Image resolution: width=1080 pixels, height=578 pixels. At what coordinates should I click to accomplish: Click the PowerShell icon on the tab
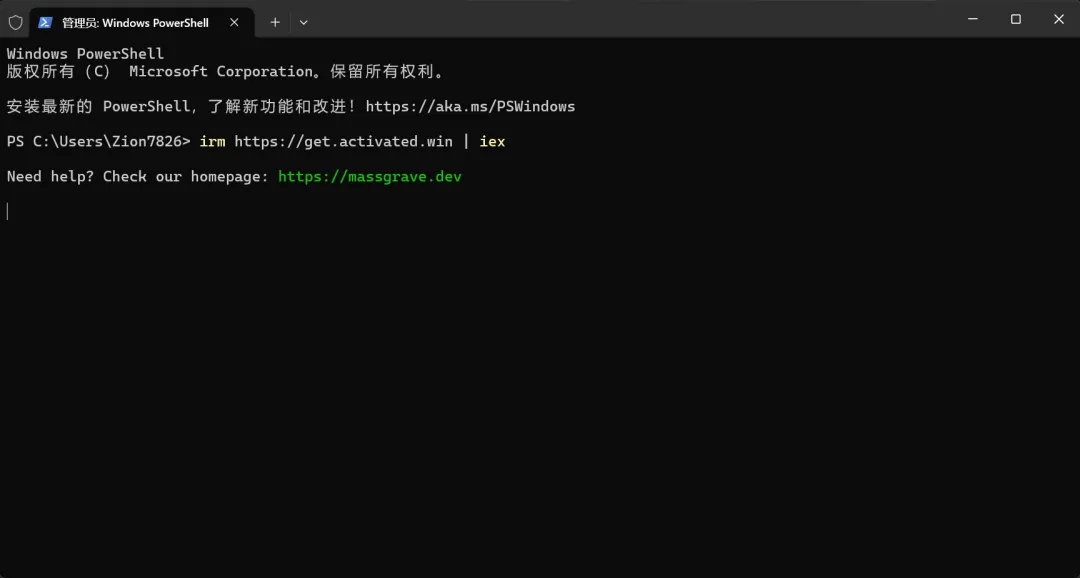click(45, 22)
